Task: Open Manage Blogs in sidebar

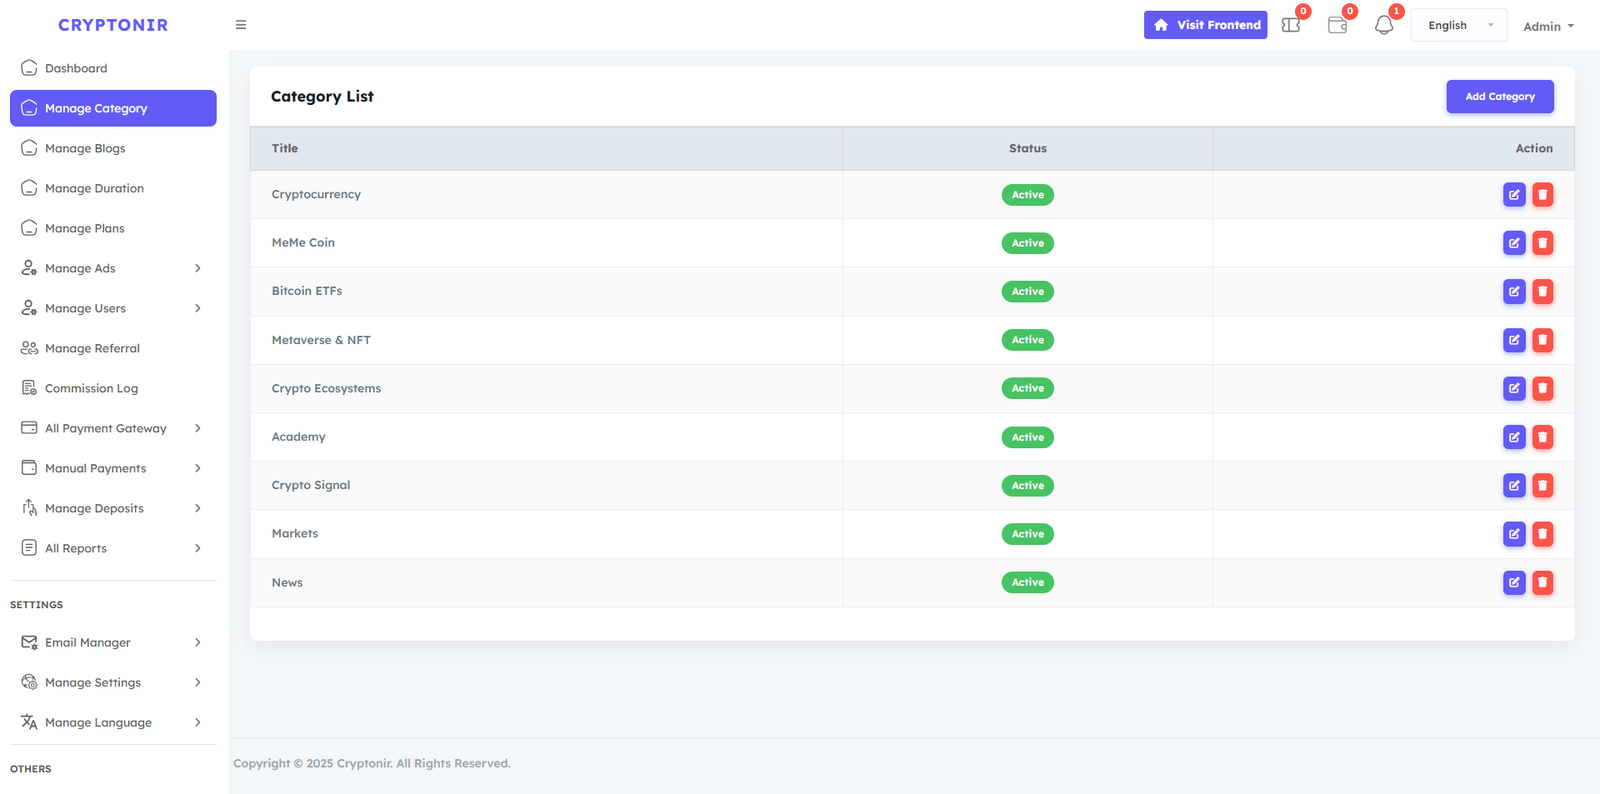Action: coord(85,148)
